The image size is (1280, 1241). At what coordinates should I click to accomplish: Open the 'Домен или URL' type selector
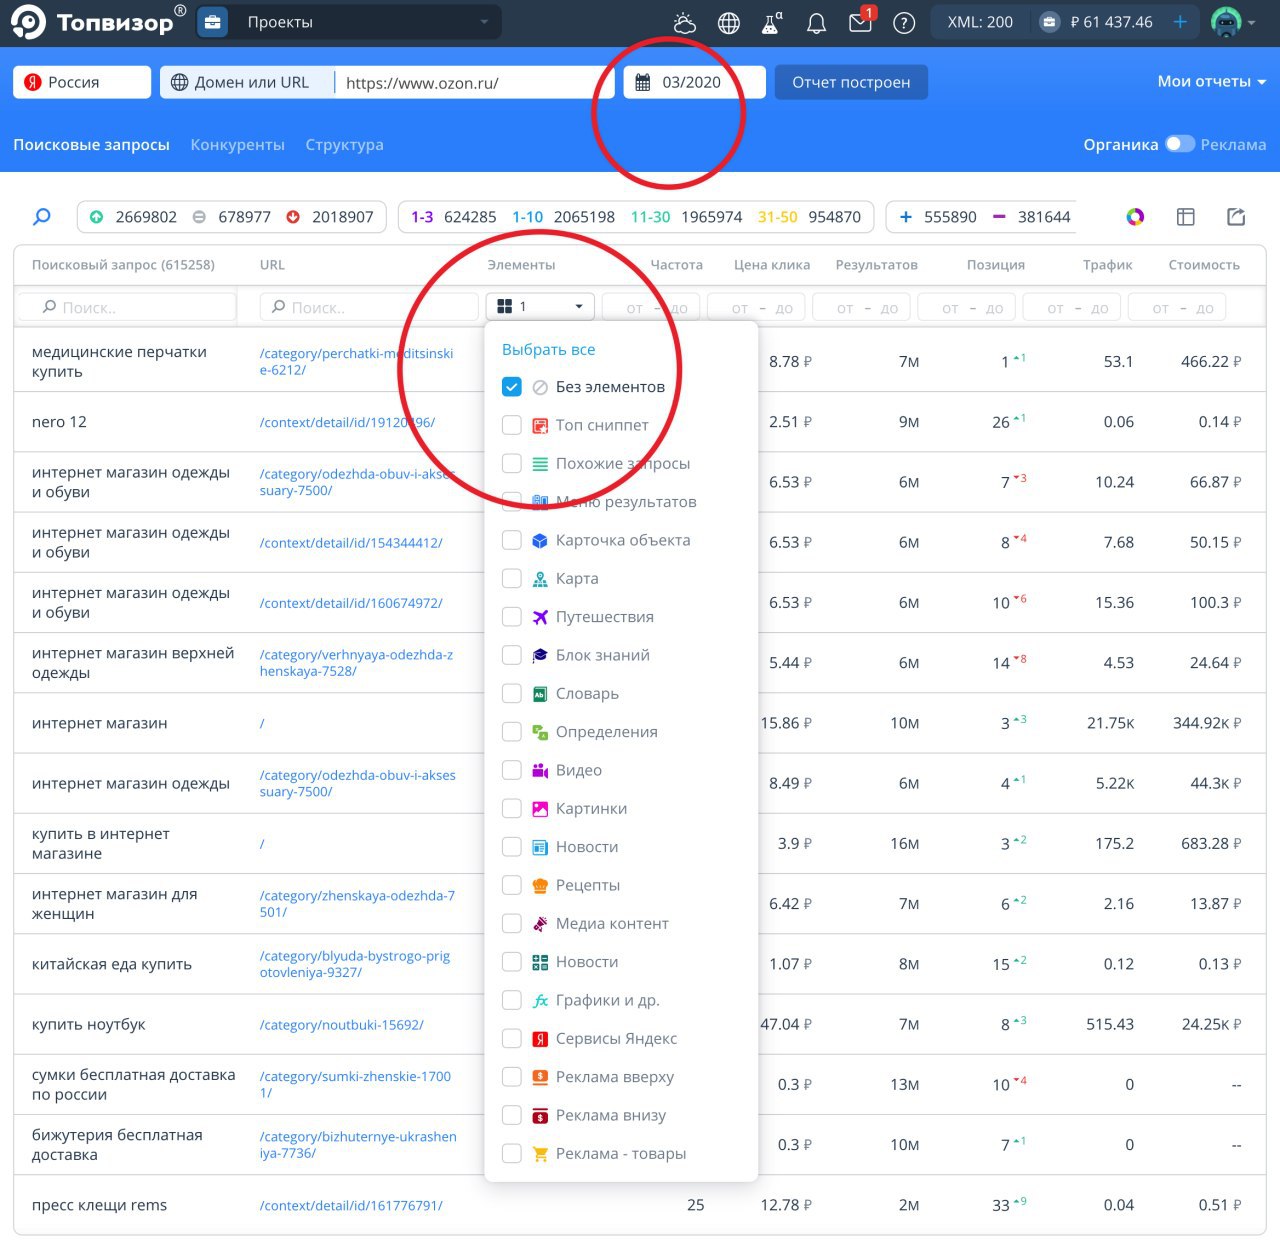245,82
